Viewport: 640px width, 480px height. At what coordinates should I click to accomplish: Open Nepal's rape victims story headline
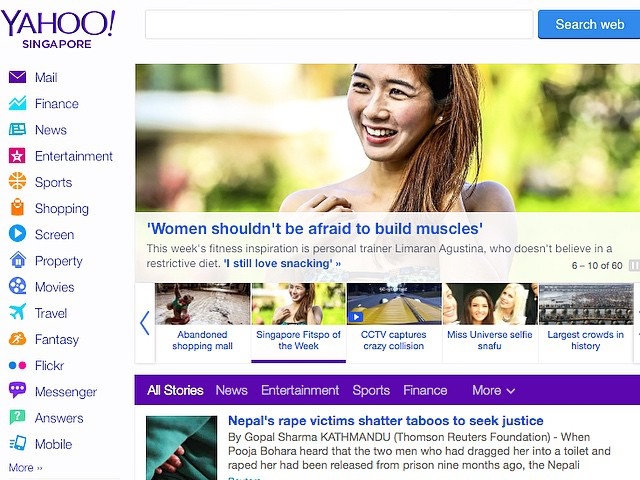tap(386, 420)
